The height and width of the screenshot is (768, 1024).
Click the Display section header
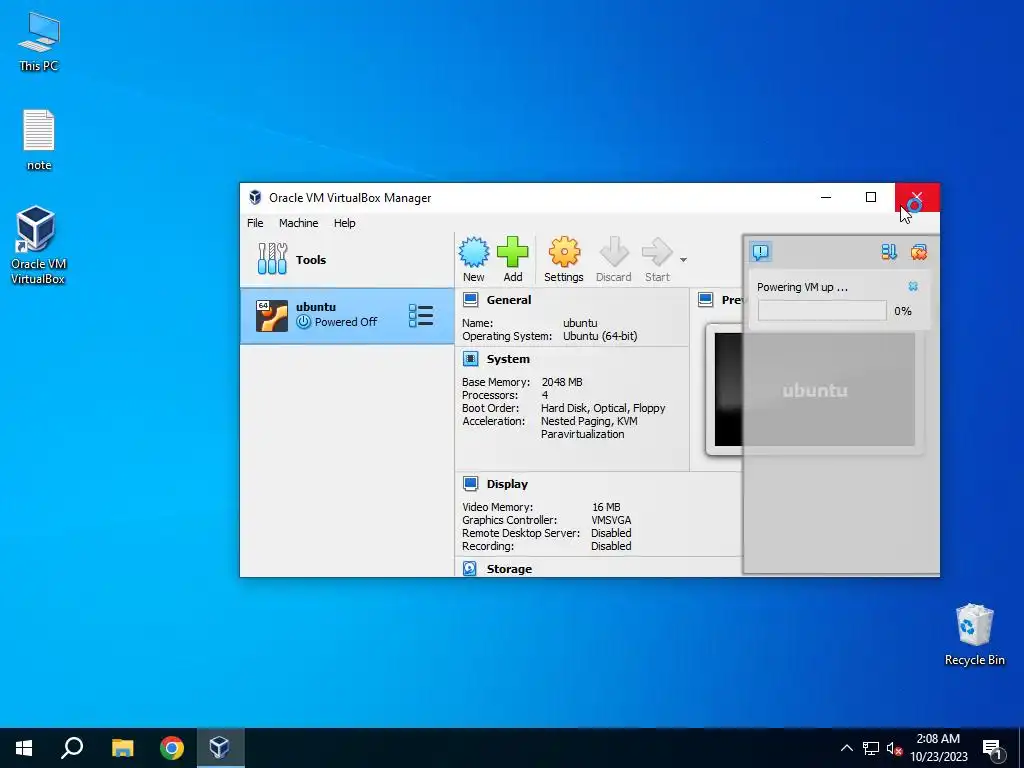coord(507,484)
